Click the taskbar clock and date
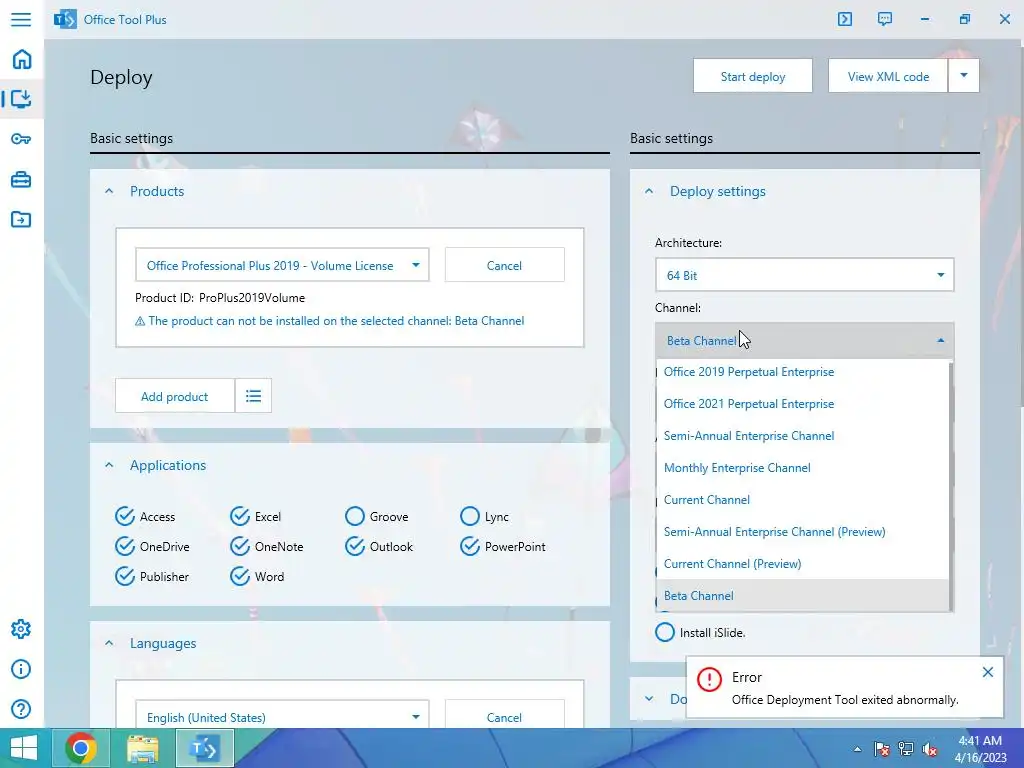Screen dimensions: 1024x768 (980, 749)
